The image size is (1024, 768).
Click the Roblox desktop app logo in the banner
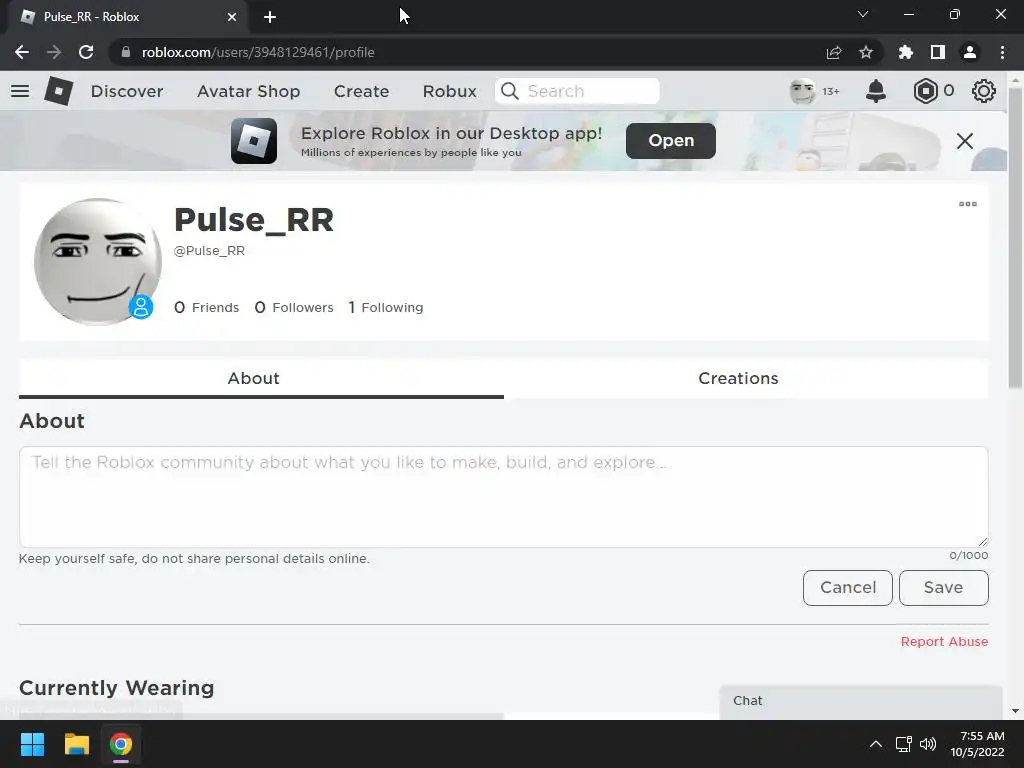tap(254, 140)
